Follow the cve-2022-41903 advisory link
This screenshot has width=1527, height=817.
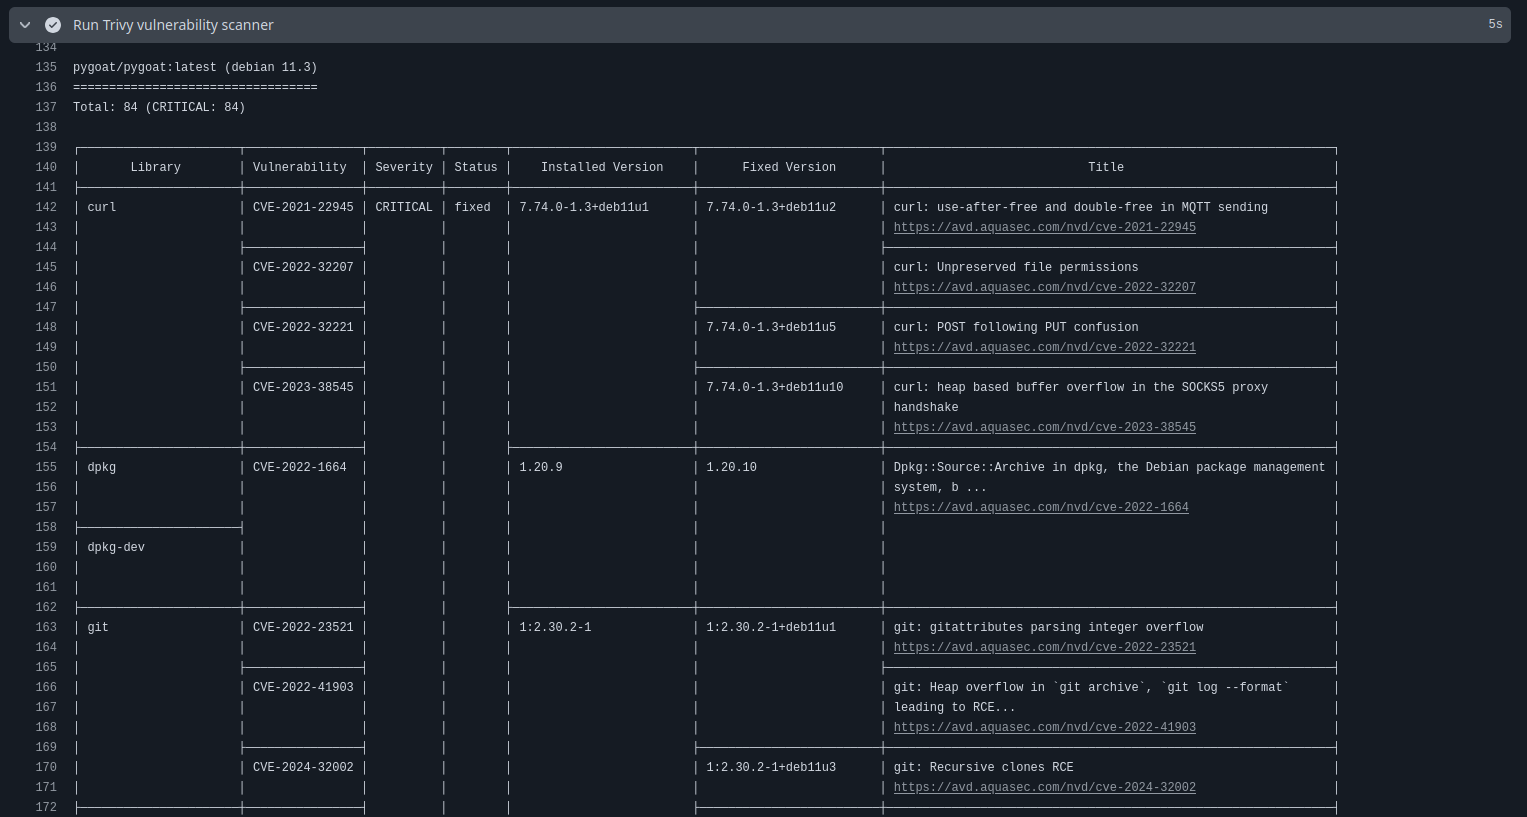(x=1044, y=727)
